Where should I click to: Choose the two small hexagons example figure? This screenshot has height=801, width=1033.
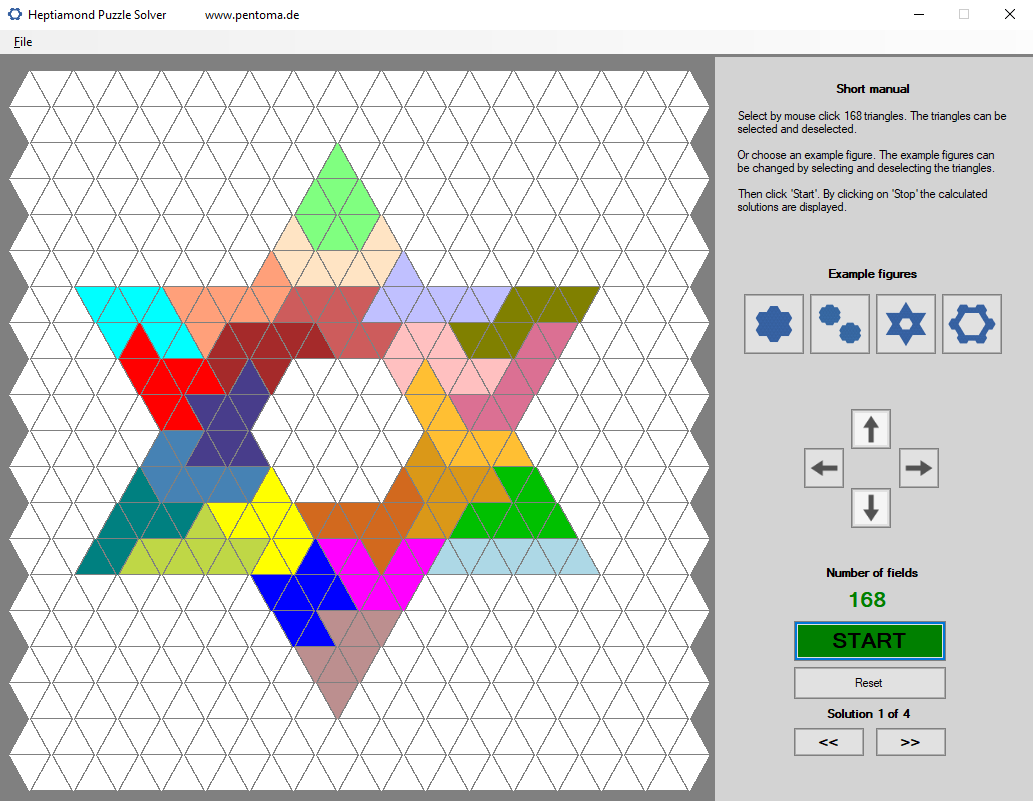[x=839, y=323]
